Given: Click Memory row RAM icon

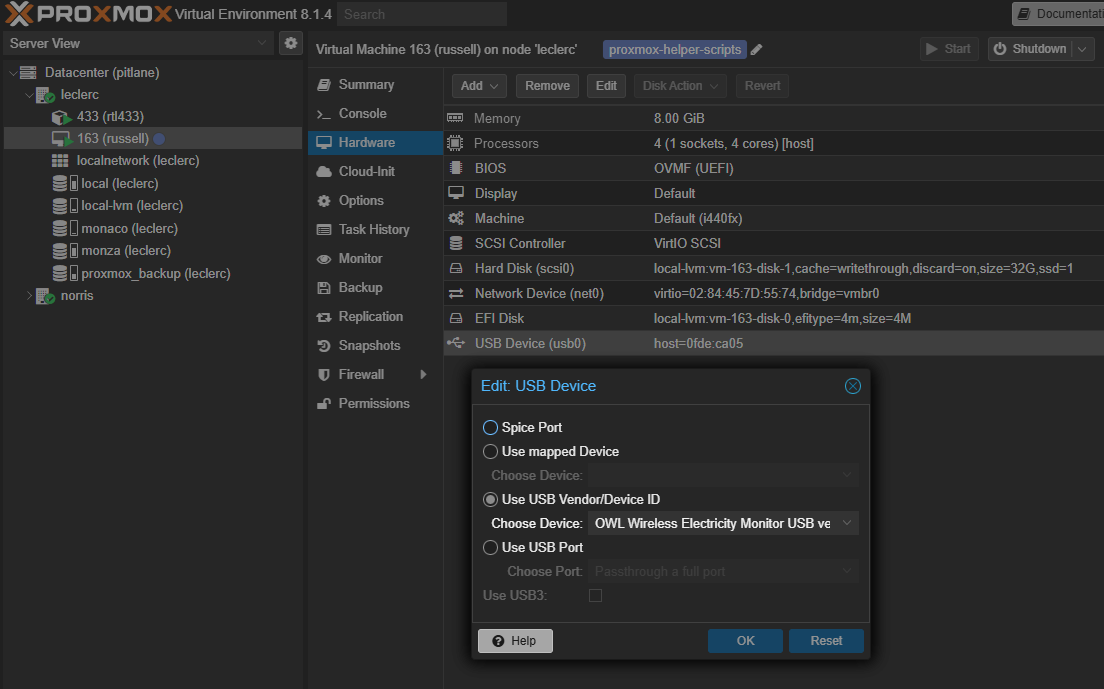Looking at the screenshot, I should 456,118.
